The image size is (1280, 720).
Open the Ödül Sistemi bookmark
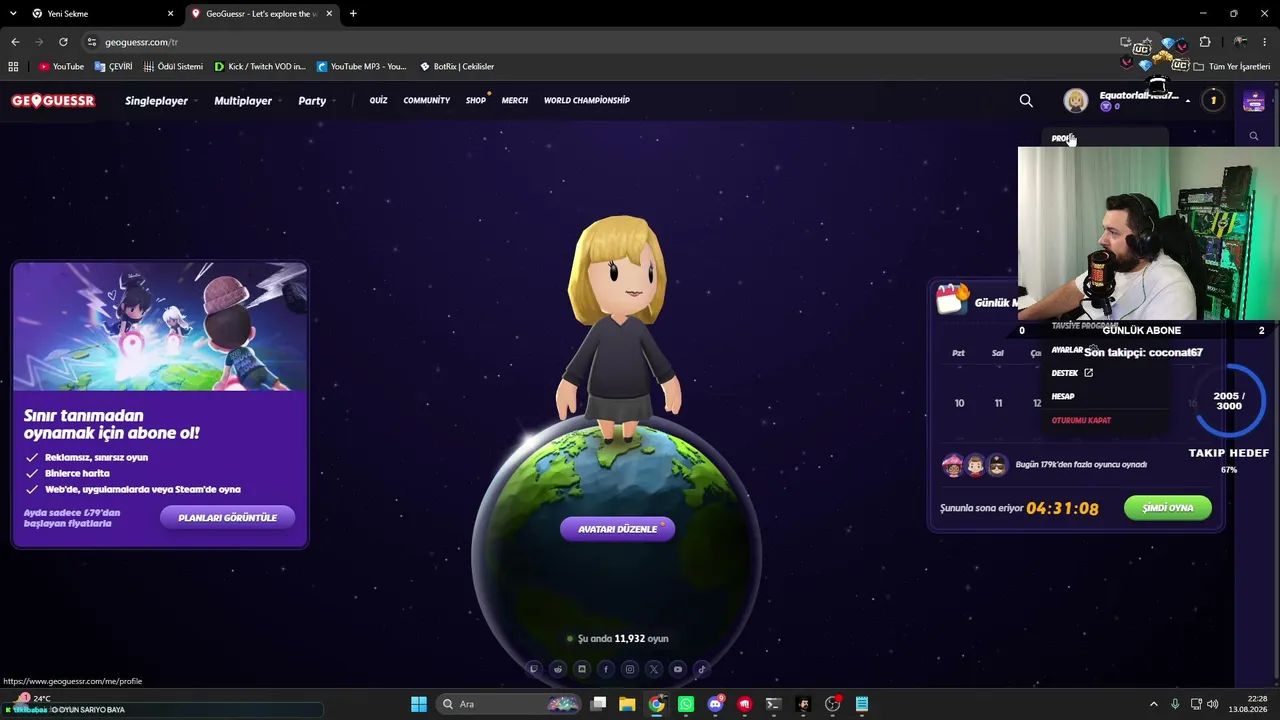tap(173, 66)
